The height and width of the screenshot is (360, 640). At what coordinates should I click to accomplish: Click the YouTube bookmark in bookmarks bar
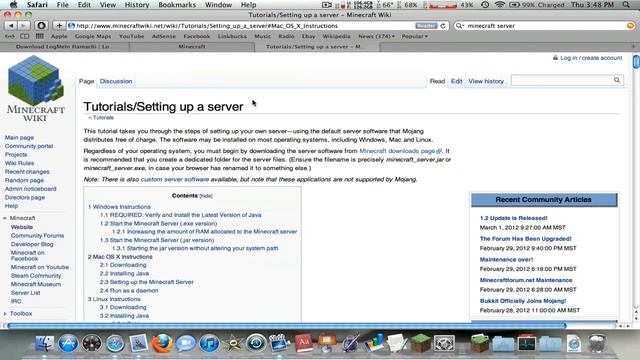point(131,36)
